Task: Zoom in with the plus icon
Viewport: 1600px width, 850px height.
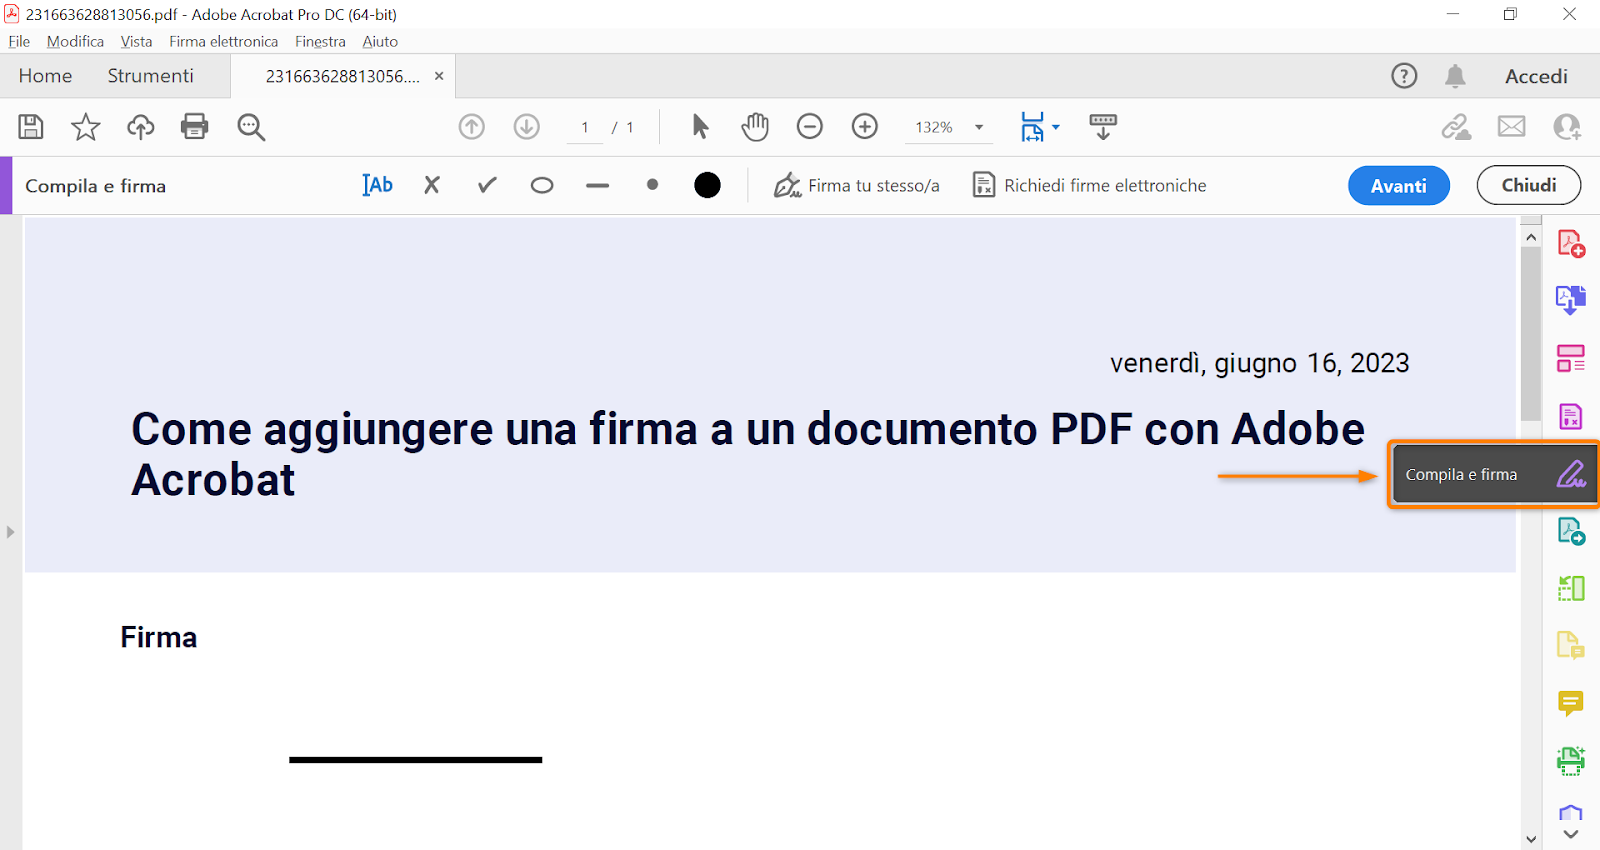Action: point(865,127)
